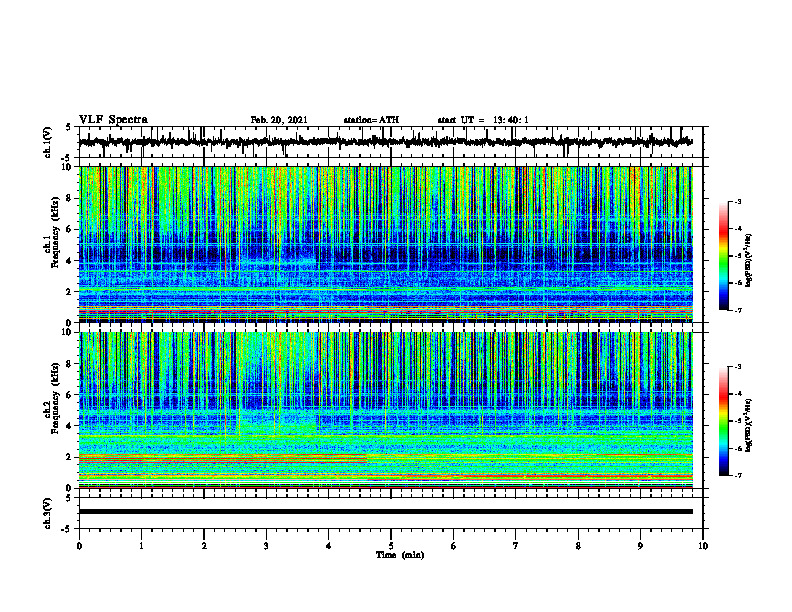Screen dimensions: 792x612
Task: Click the "10" kHz tick on ch.1 spectrogram axis
Action: pos(68,168)
